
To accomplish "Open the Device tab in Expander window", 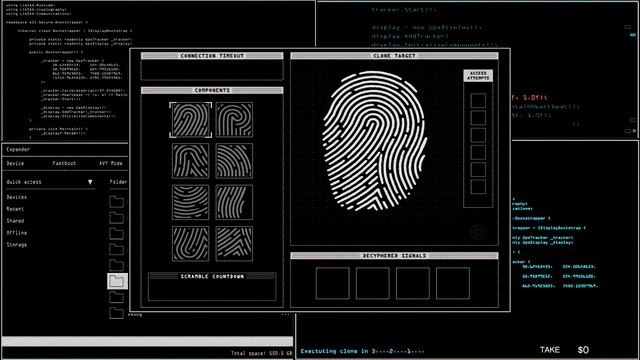I will click(15, 163).
